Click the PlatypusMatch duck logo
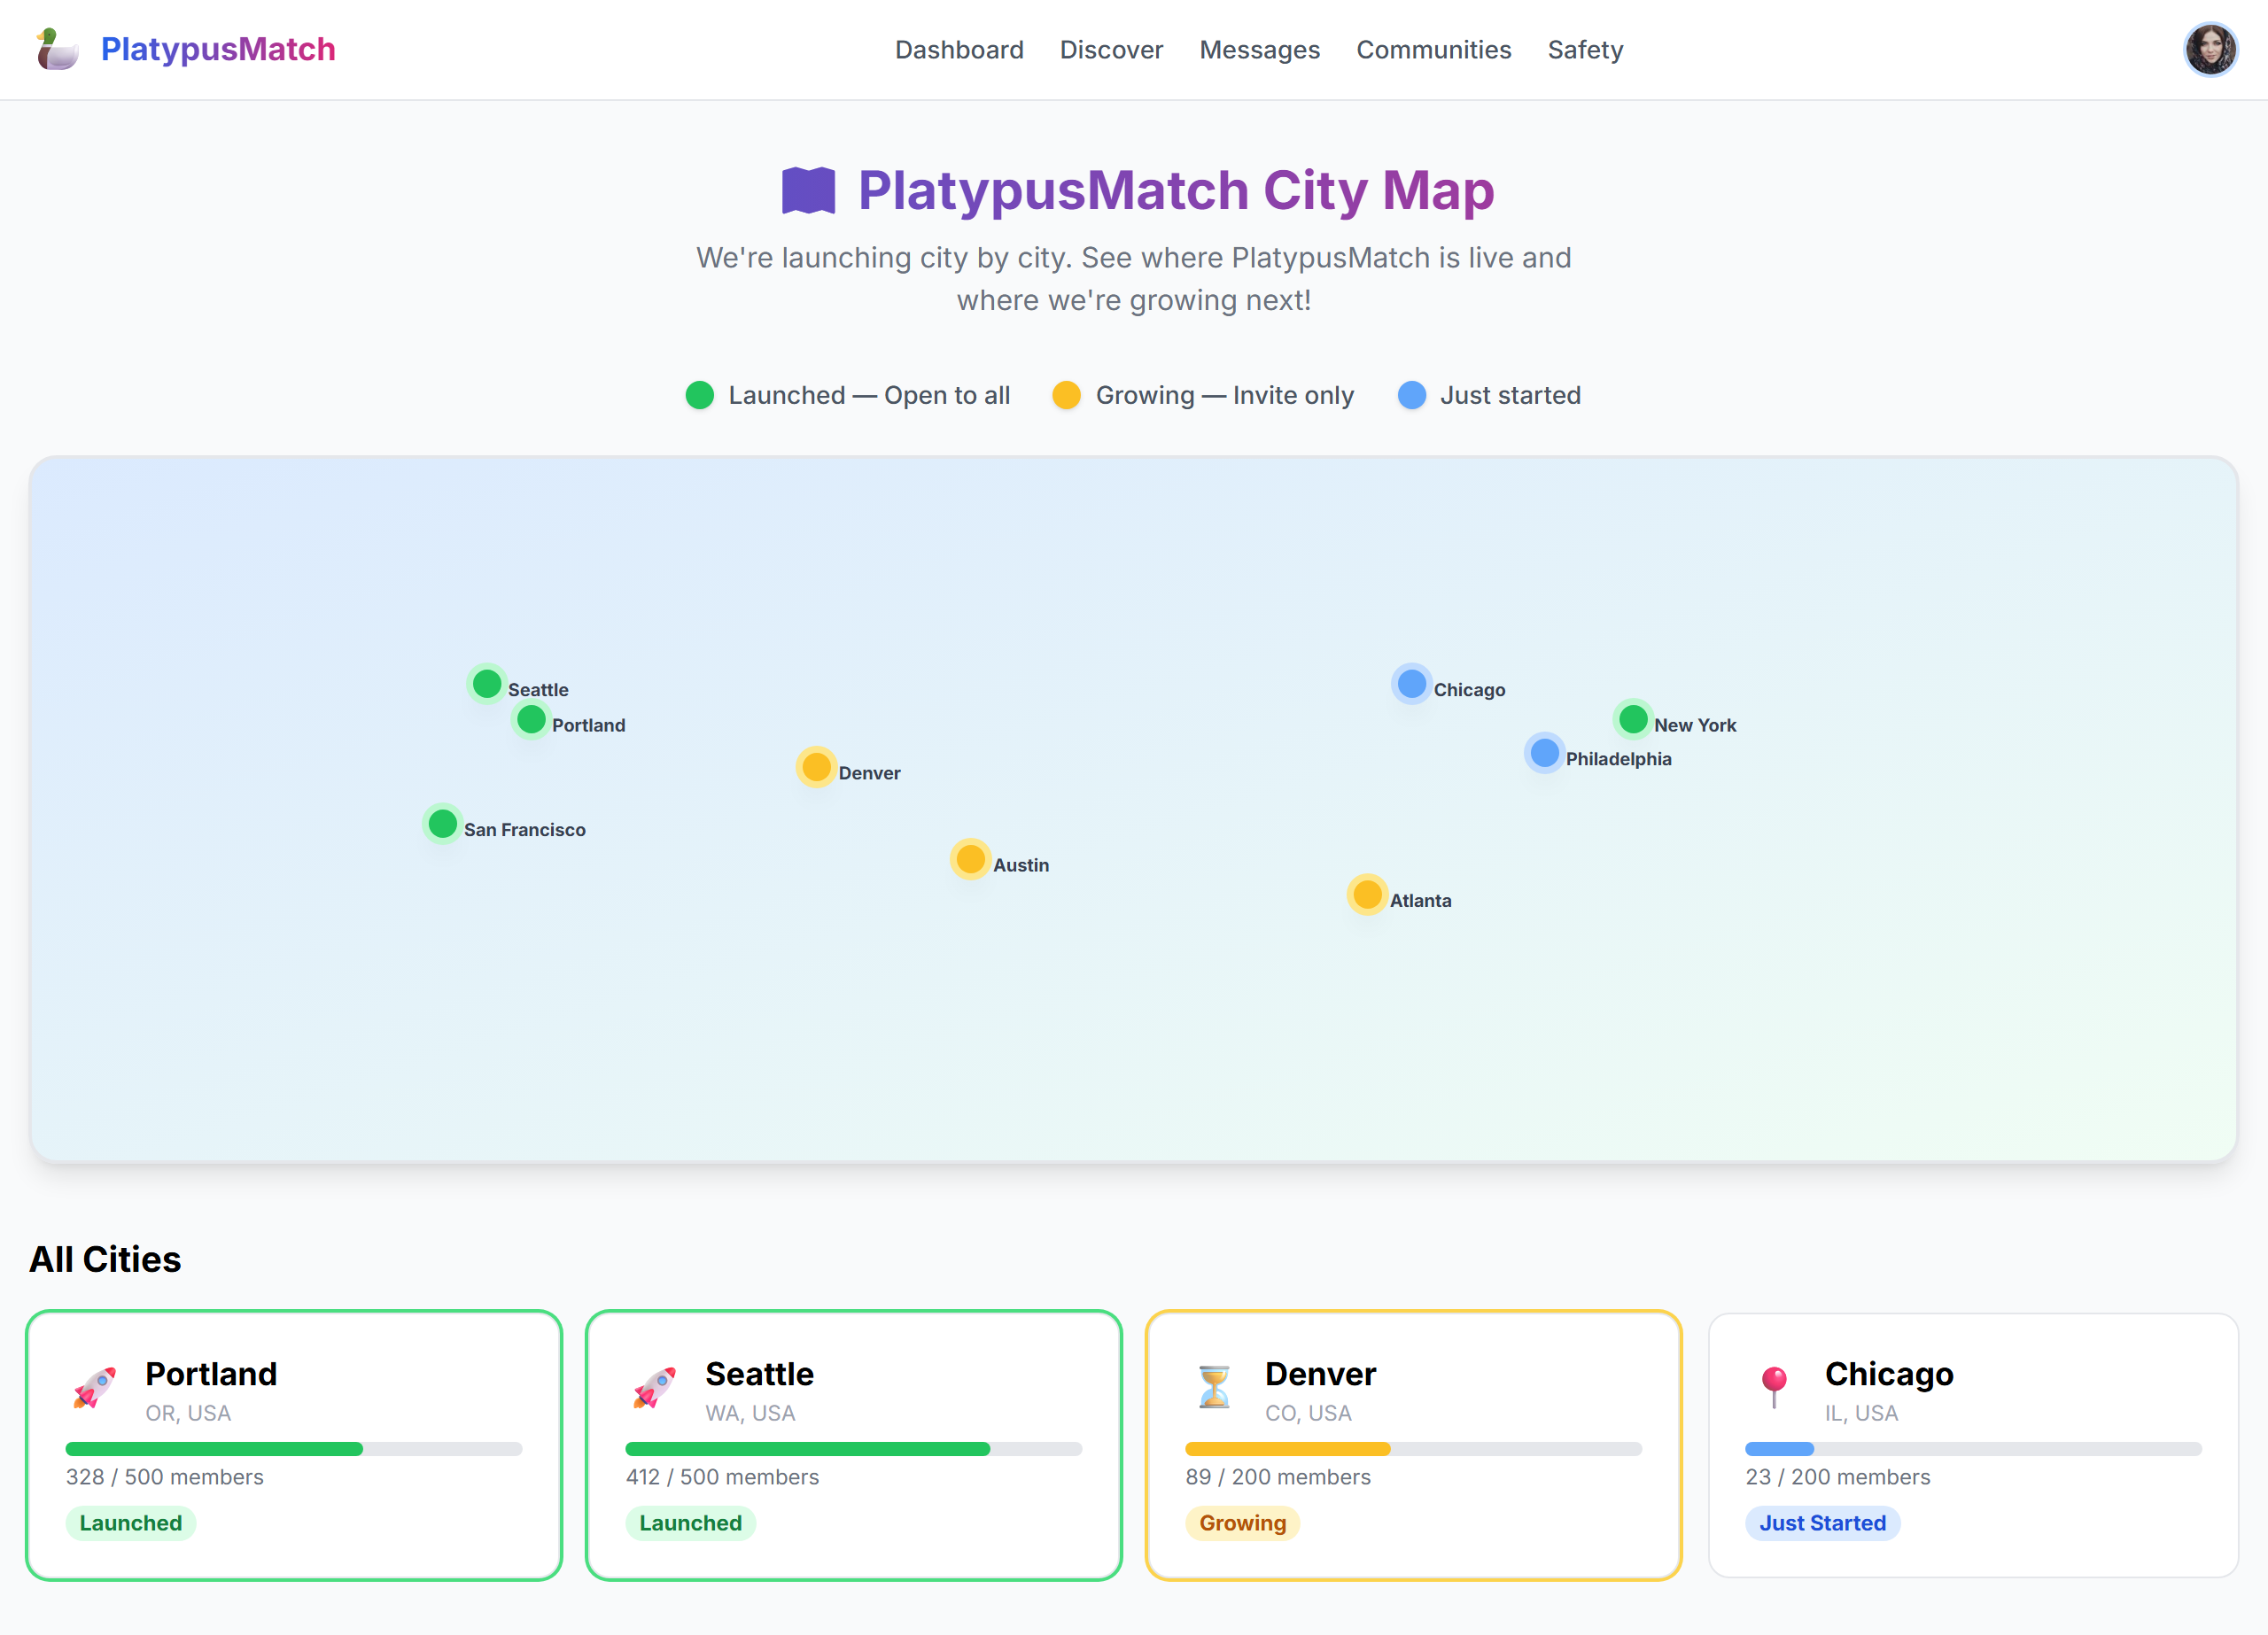Image resolution: width=2268 pixels, height=1635 pixels. point(57,49)
